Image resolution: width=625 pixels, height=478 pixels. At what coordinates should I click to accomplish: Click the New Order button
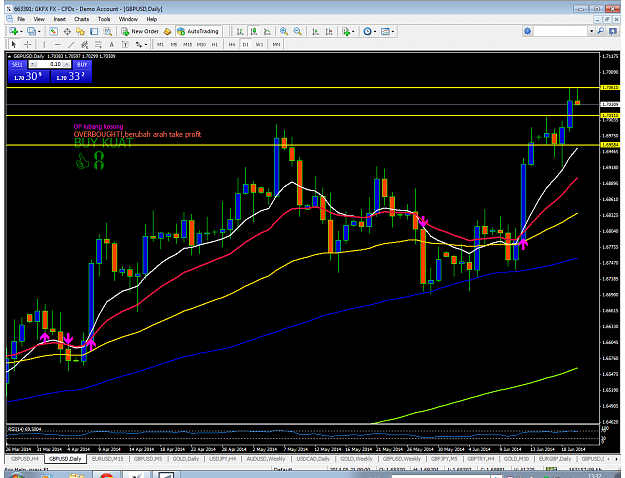[x=140, y=31]
